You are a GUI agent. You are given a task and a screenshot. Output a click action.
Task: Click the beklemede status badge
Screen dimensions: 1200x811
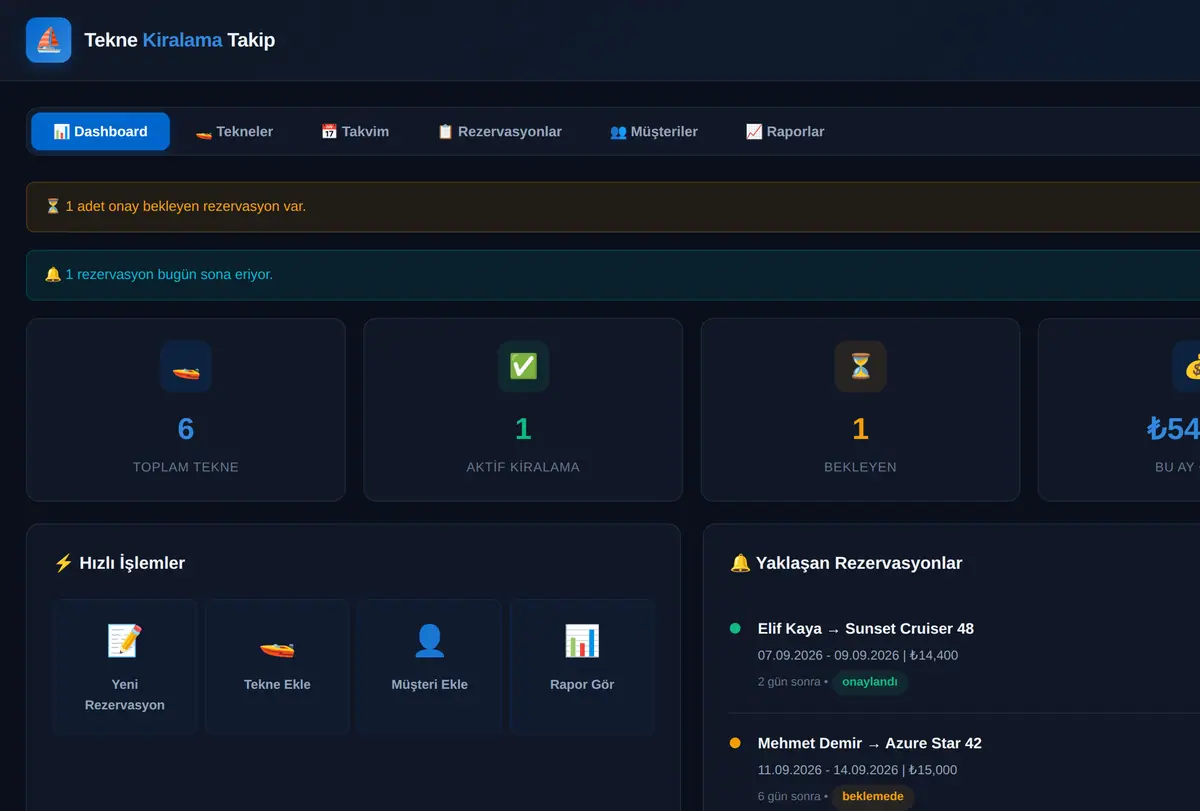click(x=873, y=797)
